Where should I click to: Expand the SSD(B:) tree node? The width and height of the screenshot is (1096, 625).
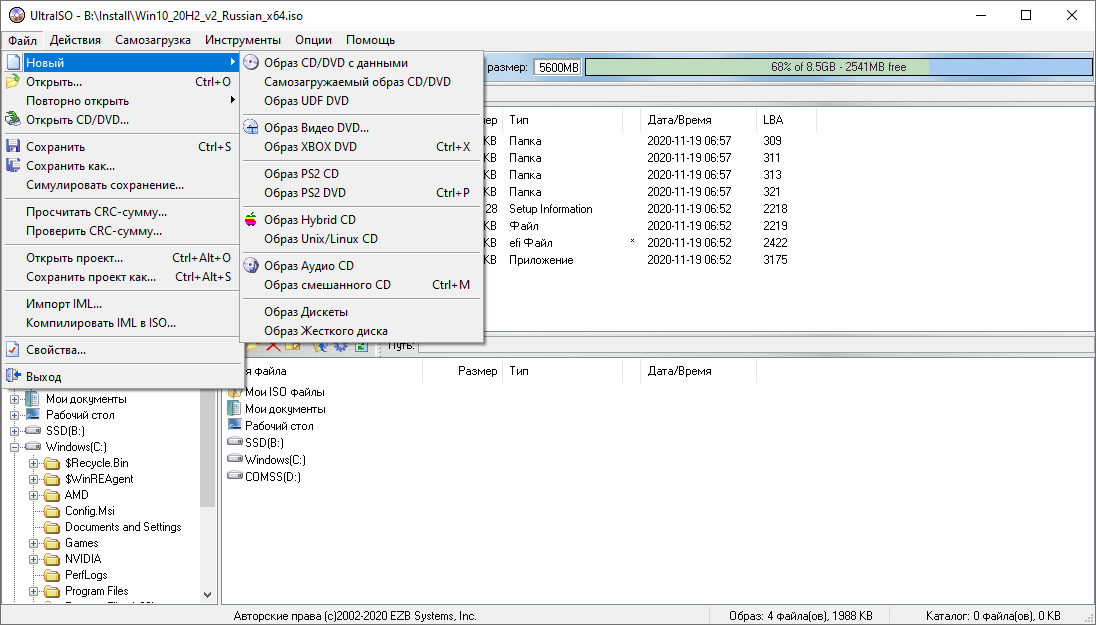[14, 431]
